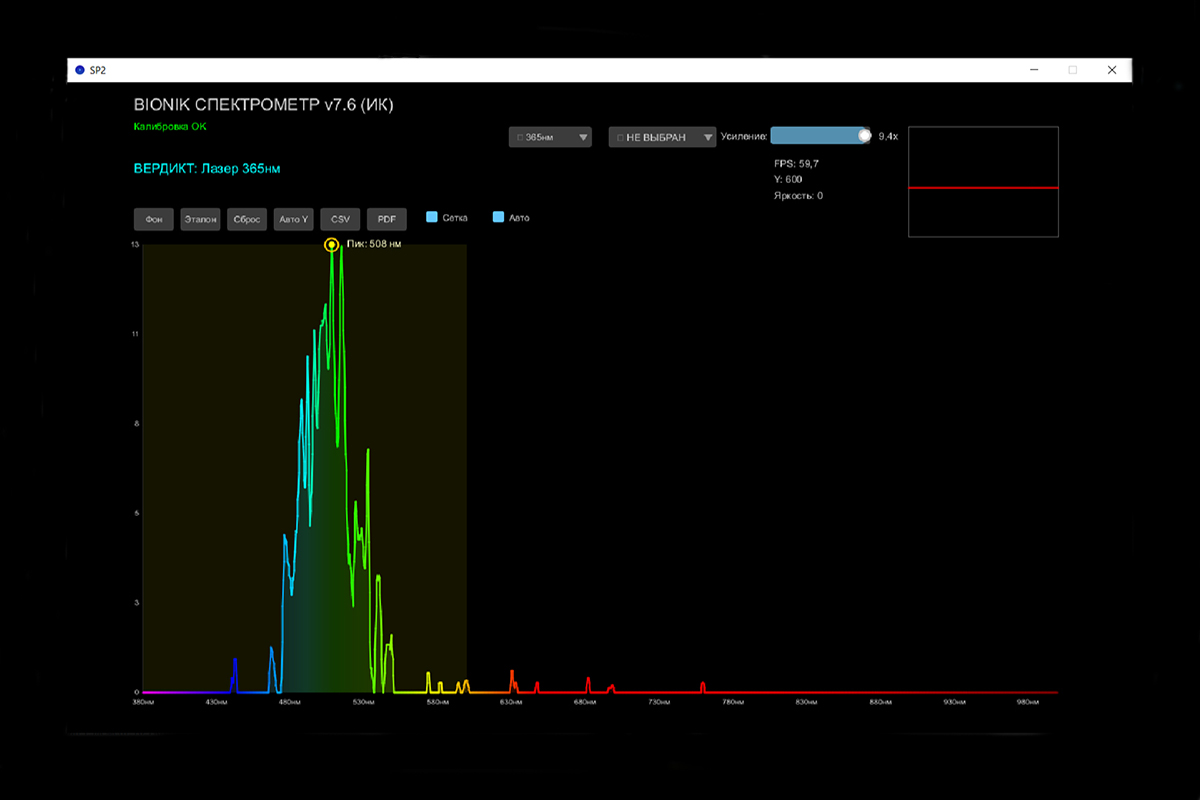Click the Яркость: 0 readout
The width and height of the screenshot is (1200, 800).
(x=799, y=195)
